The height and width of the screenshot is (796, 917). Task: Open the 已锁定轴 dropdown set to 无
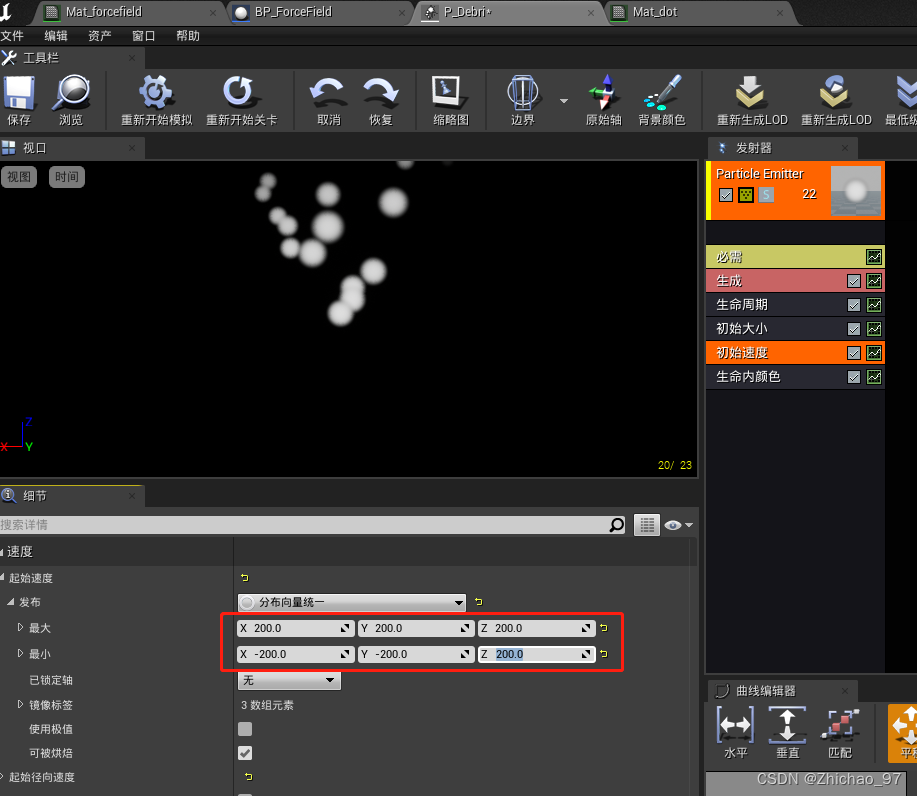tap(289, 680)
